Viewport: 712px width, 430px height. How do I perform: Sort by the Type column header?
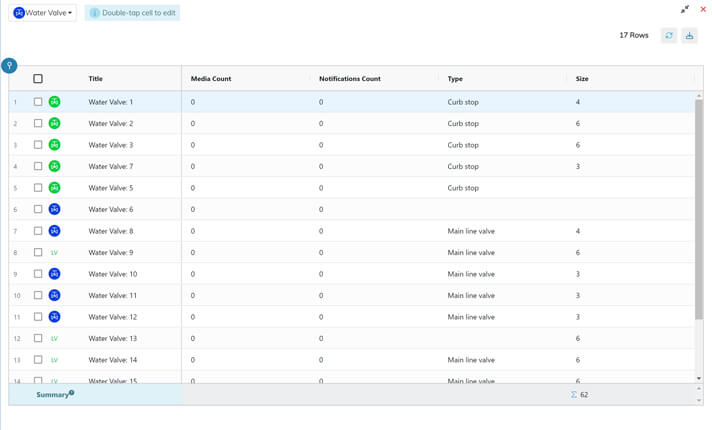(x=455, y=78)
